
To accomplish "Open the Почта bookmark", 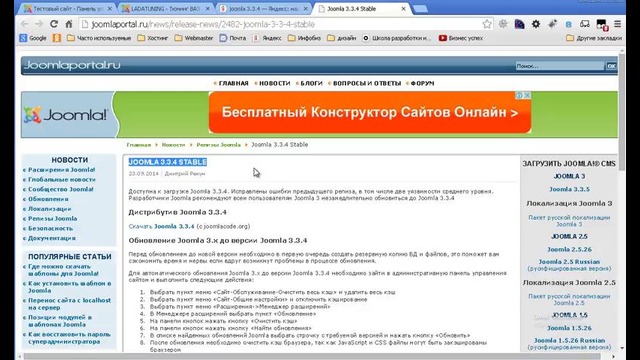I will click(x=233, y=38).
